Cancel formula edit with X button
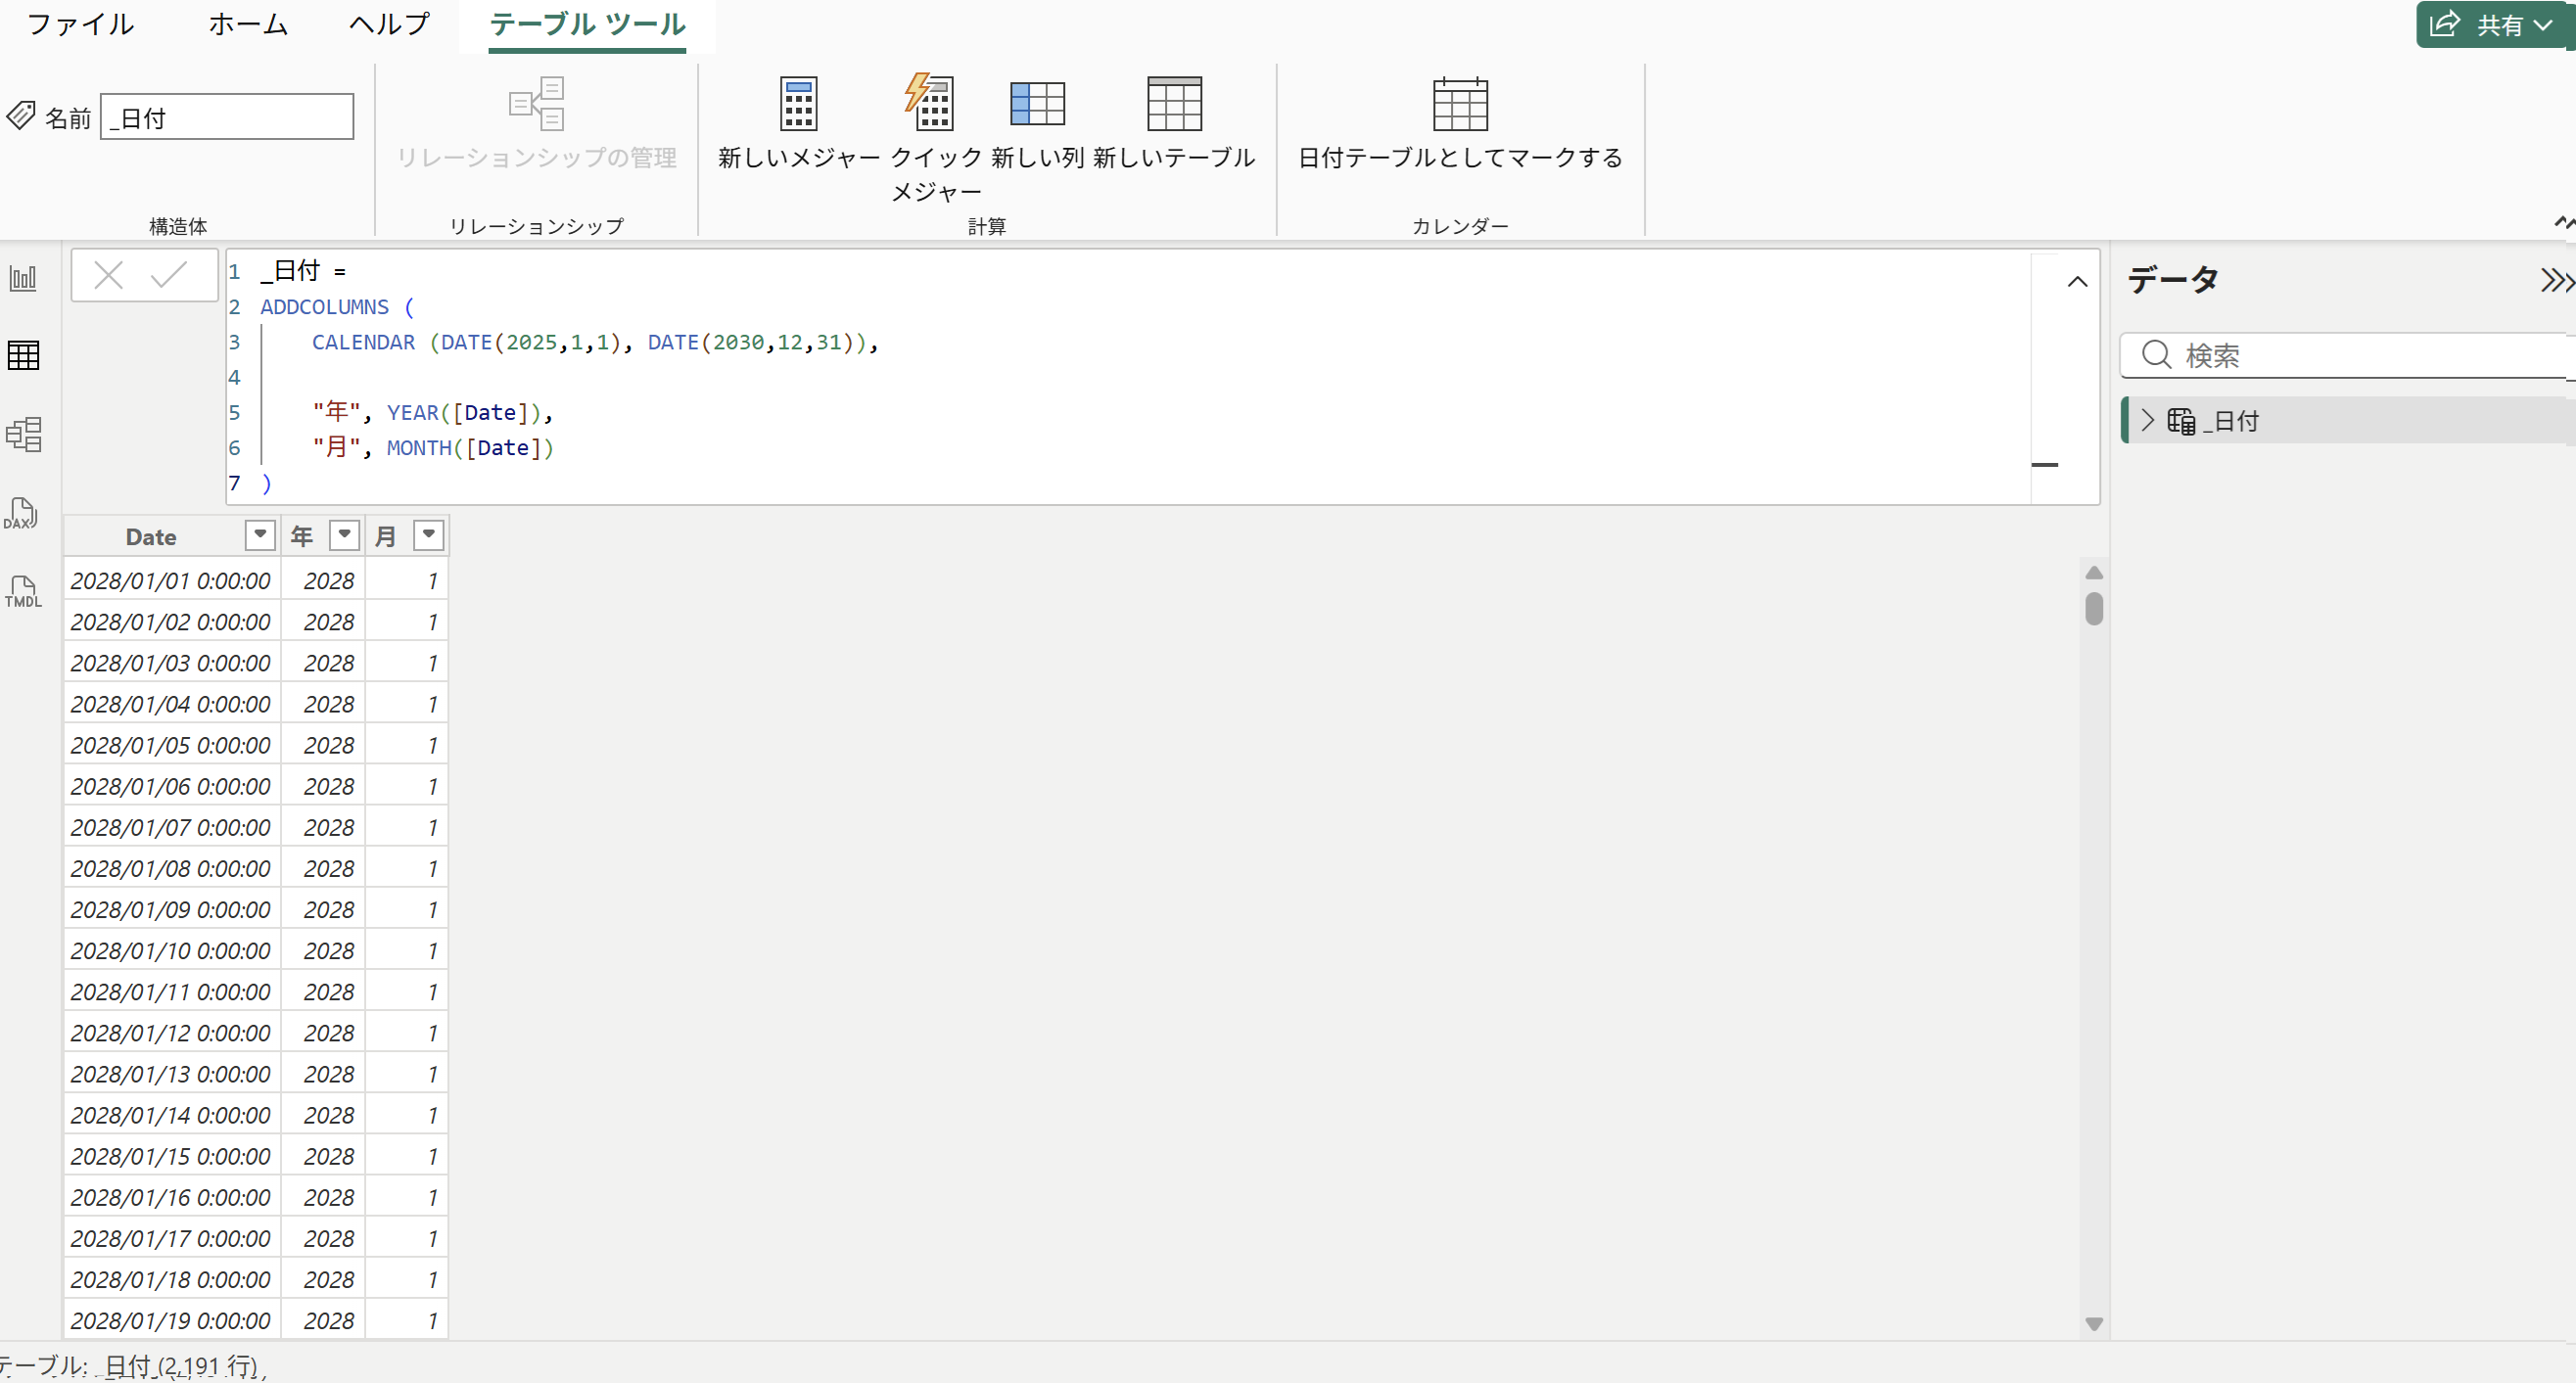The width and height of the screenshot is (2576, 1383). (108, 275)
